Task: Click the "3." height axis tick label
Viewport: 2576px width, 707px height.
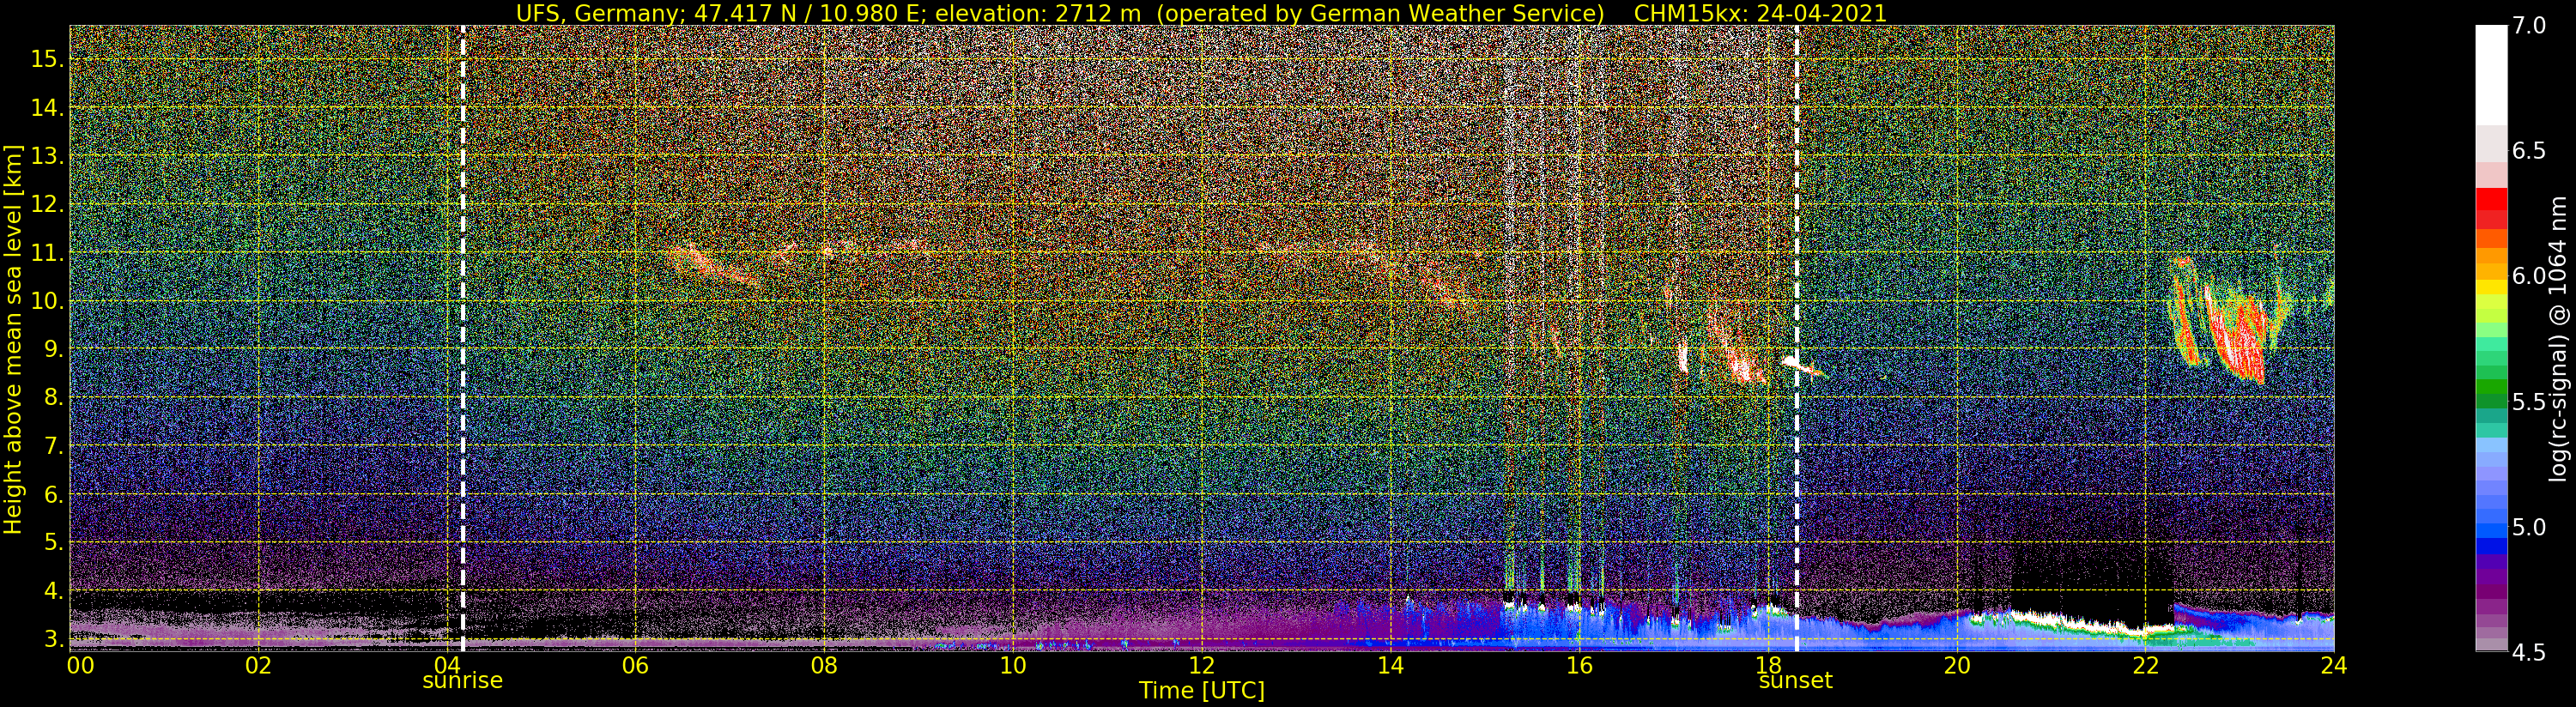Action: pyautogui.click(x=54, y=639)
